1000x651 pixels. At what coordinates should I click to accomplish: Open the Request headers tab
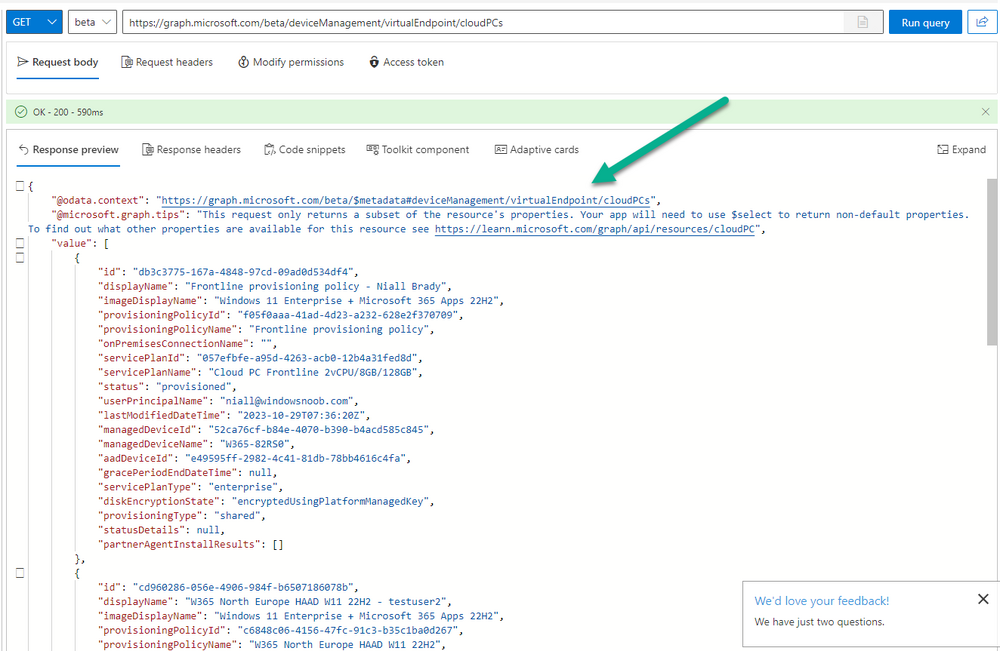167,62
